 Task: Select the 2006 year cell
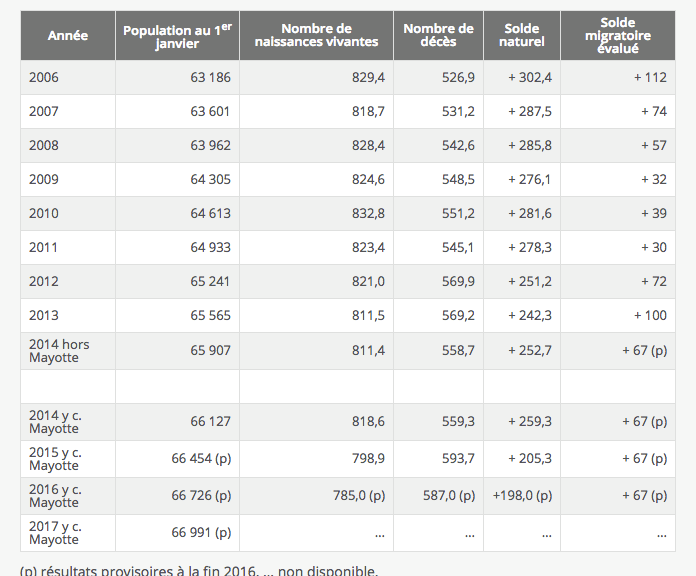pyautogui.click(x=44, y=77)
